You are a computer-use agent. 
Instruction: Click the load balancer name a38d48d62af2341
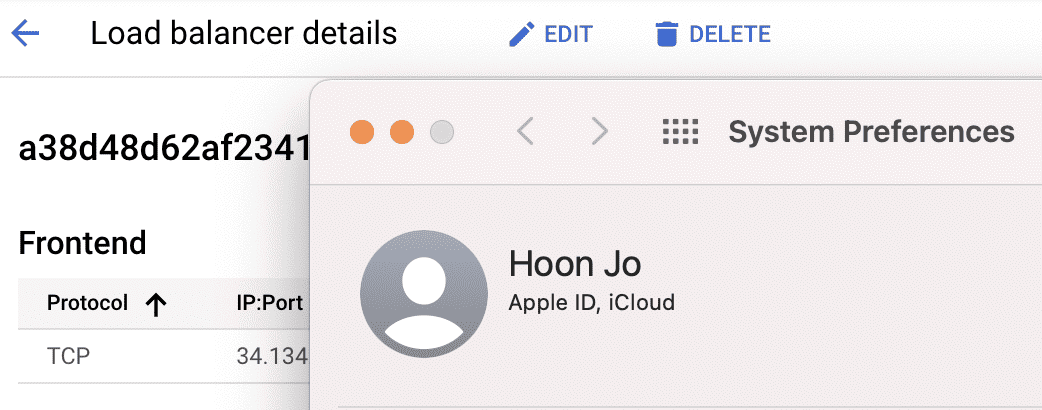pyautogui.click(x=164, y=150)
